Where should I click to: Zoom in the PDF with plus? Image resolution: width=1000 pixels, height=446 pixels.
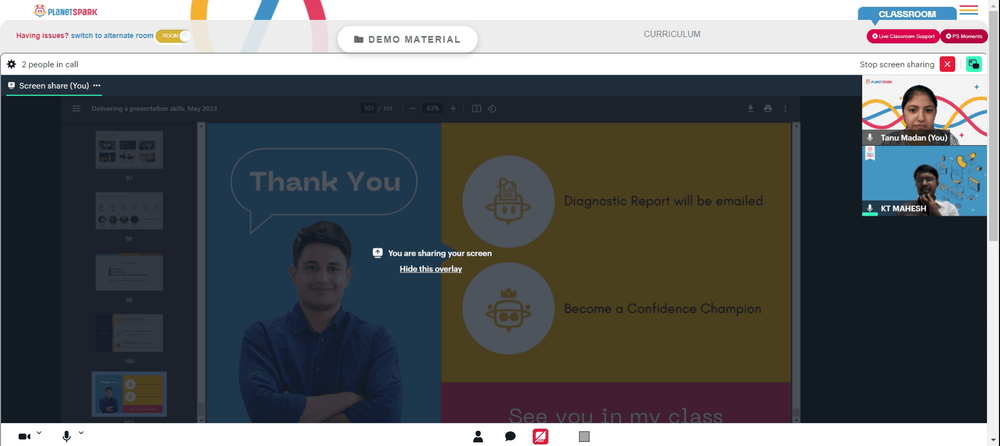click(453, 108)
